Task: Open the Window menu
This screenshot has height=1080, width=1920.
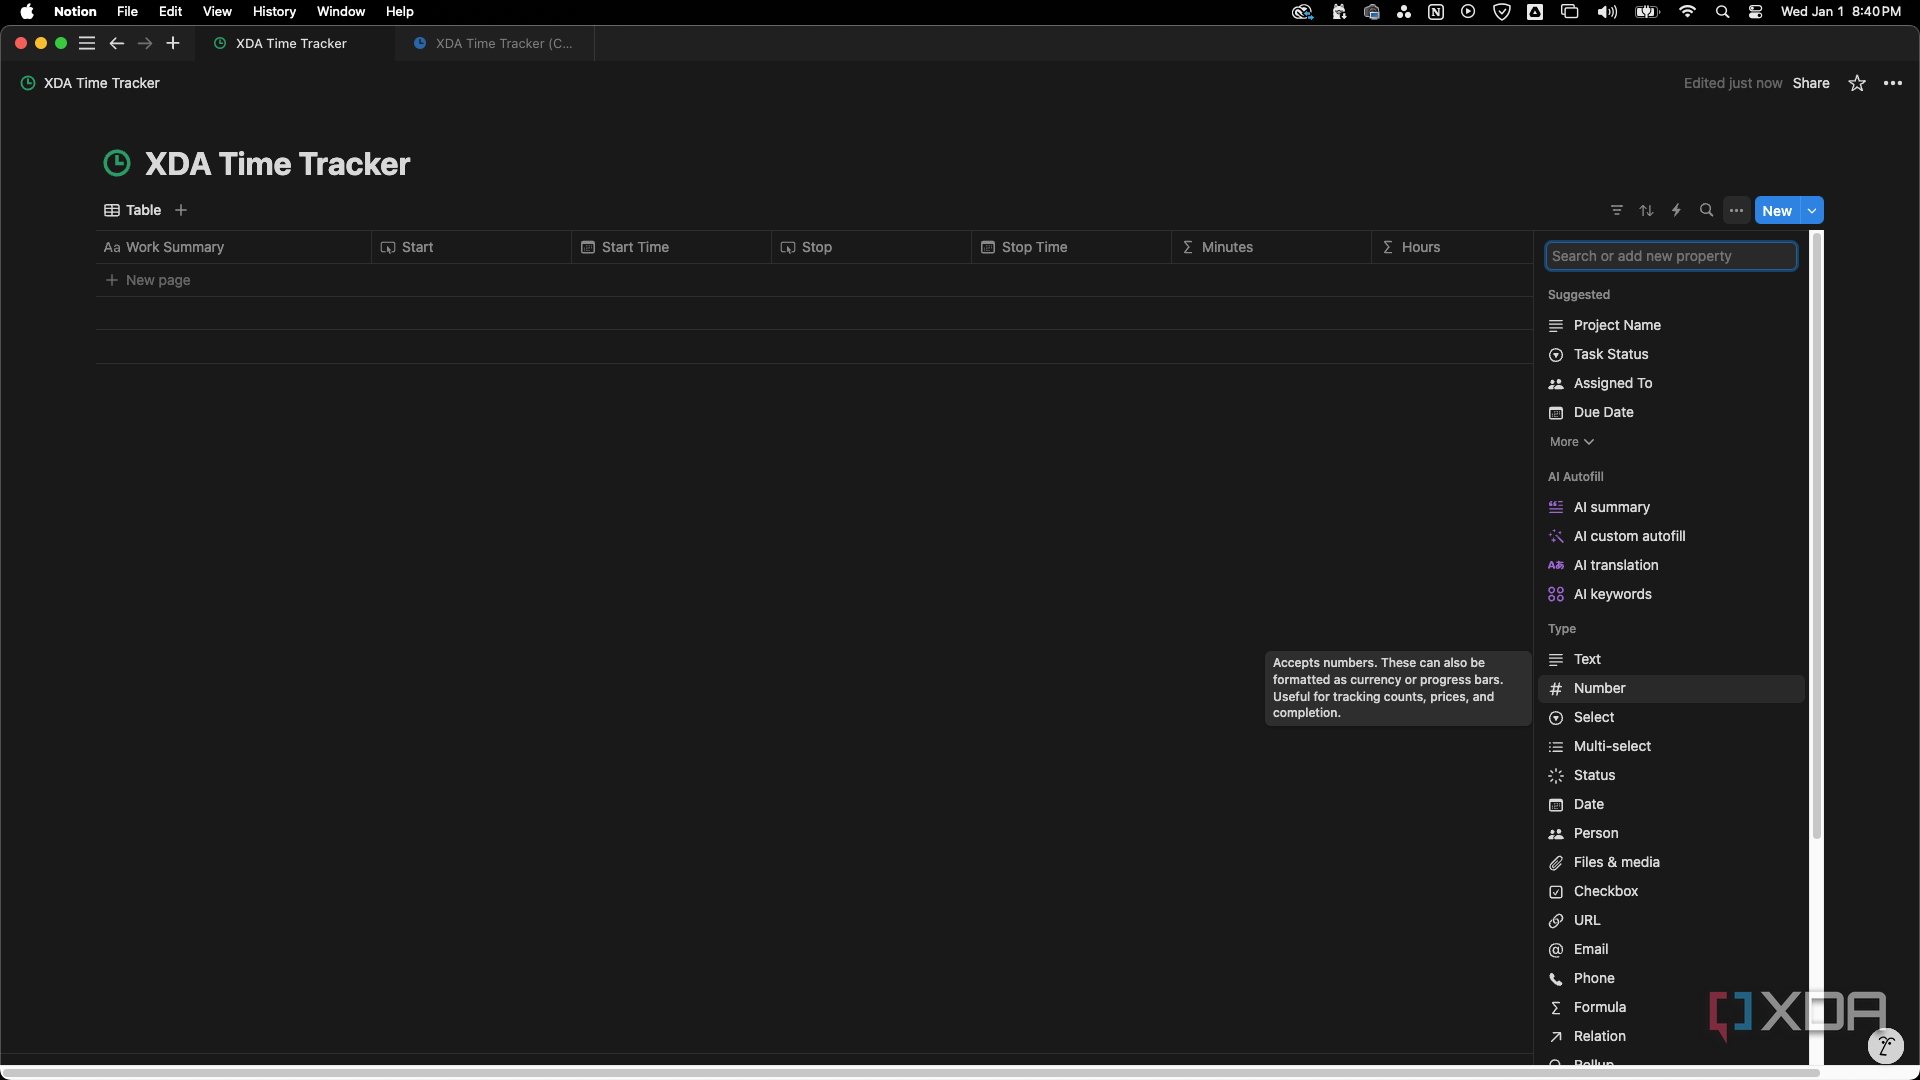Action: tap(341, 12)
